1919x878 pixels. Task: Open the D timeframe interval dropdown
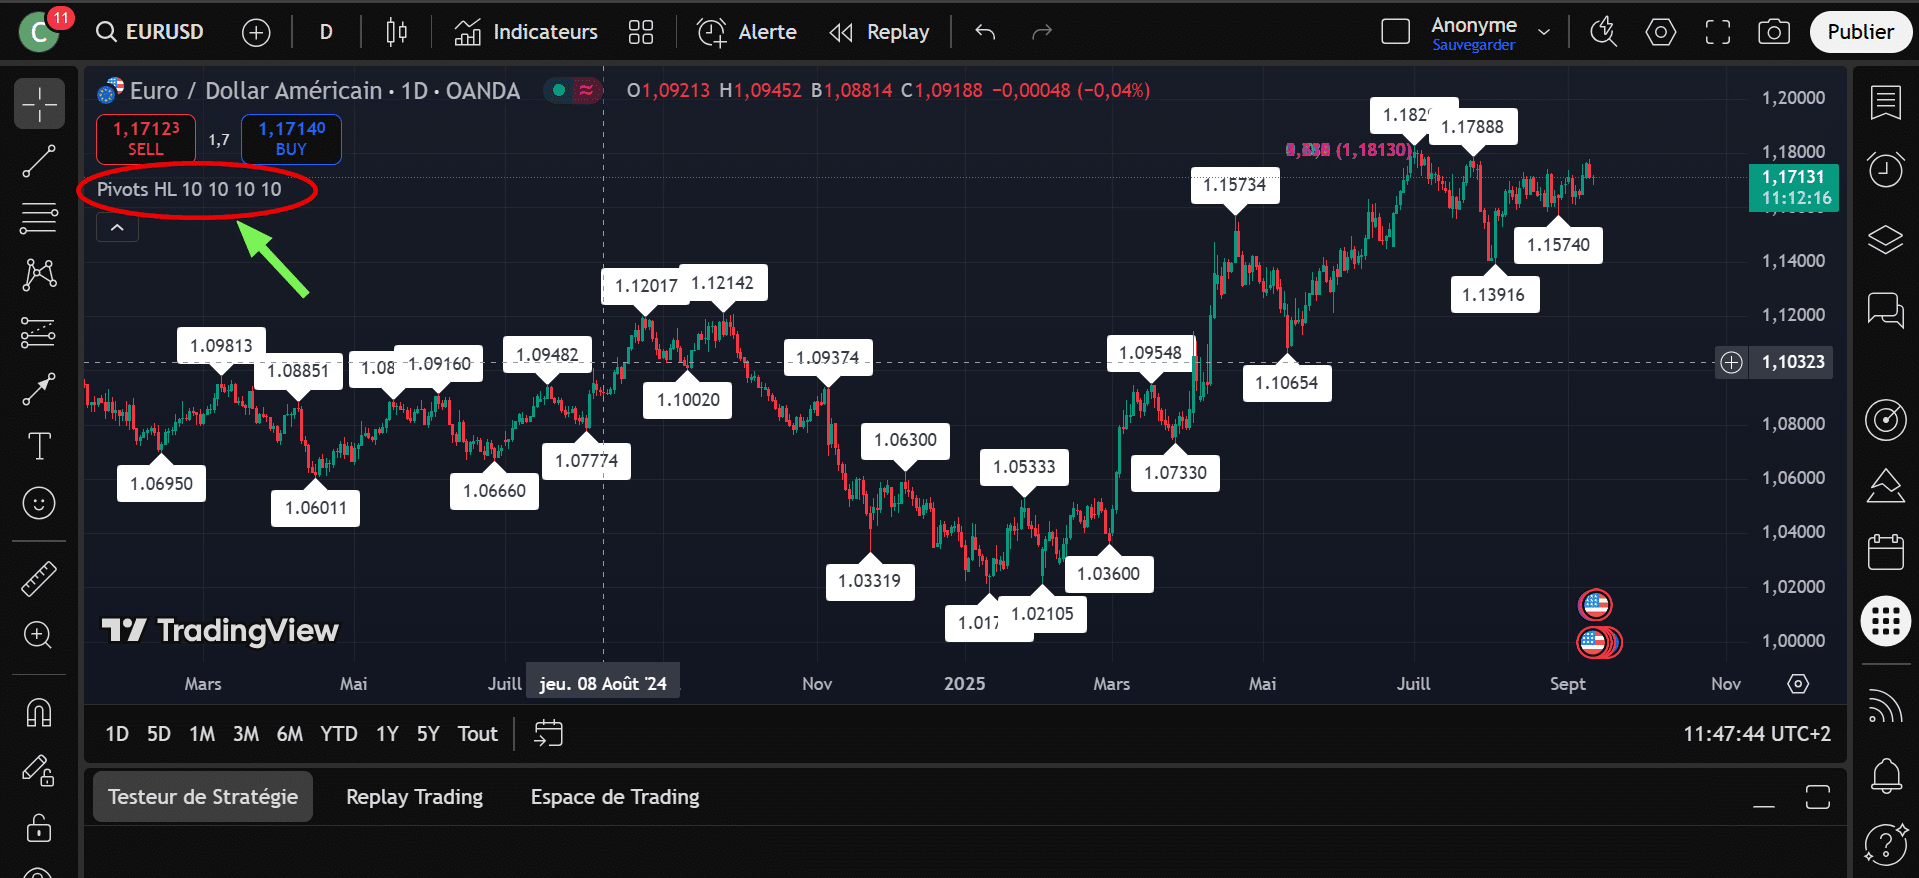(x=326, y=32)
